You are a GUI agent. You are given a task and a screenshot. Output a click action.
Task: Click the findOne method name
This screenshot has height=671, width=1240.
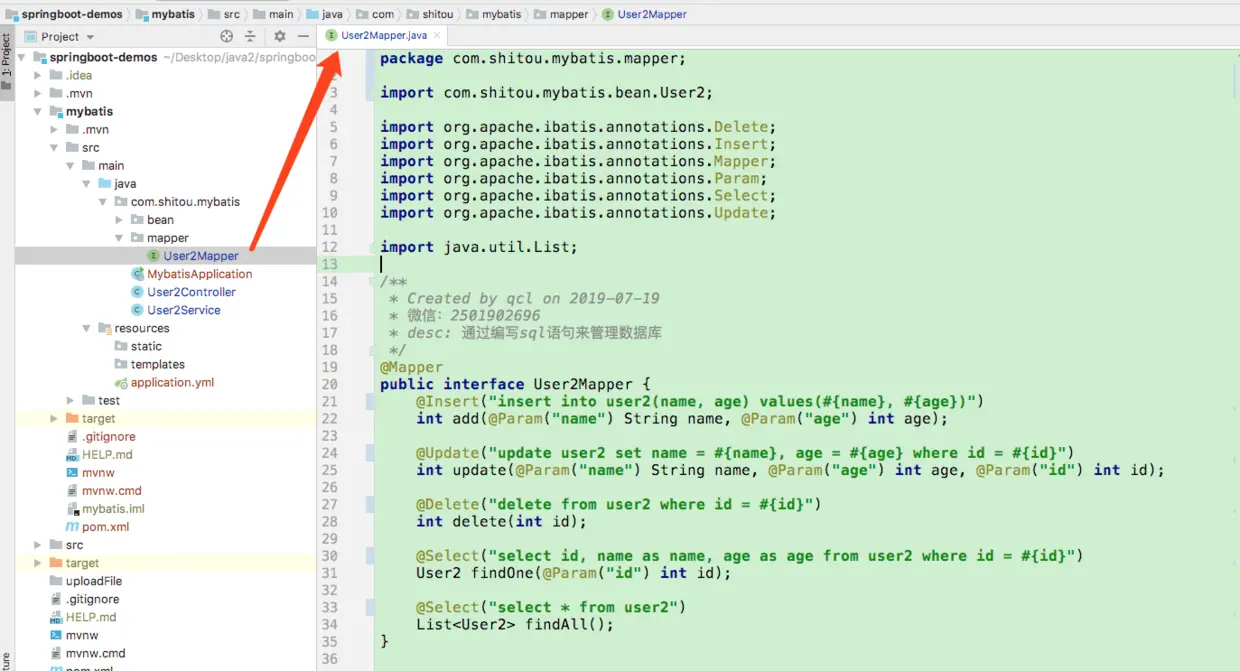pos(501,573)
